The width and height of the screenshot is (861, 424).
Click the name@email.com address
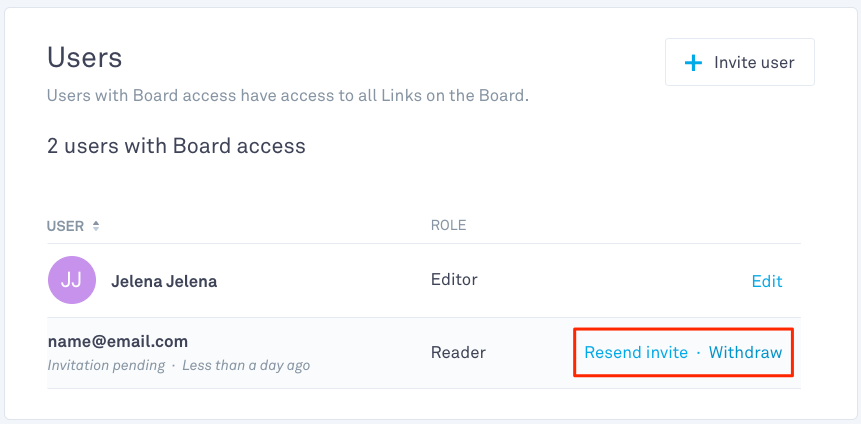click(118, 341)
